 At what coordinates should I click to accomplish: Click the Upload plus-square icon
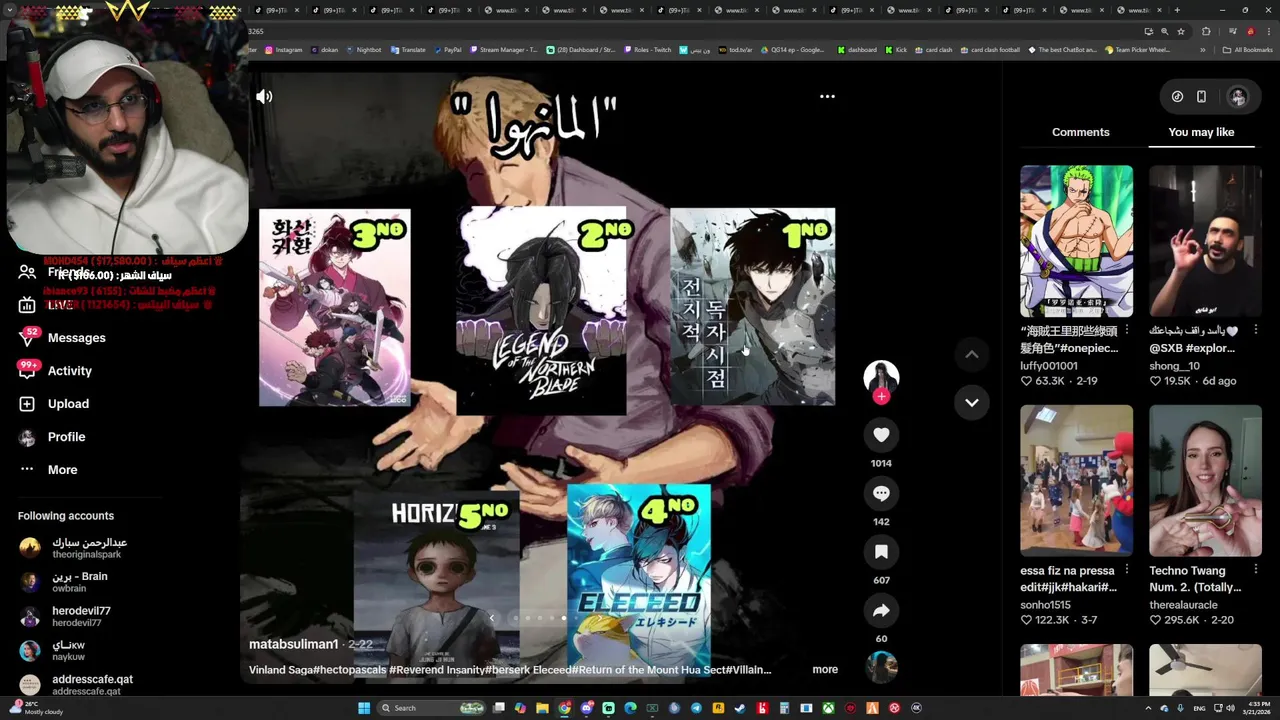pyautogui.click(x=27, y=404)
